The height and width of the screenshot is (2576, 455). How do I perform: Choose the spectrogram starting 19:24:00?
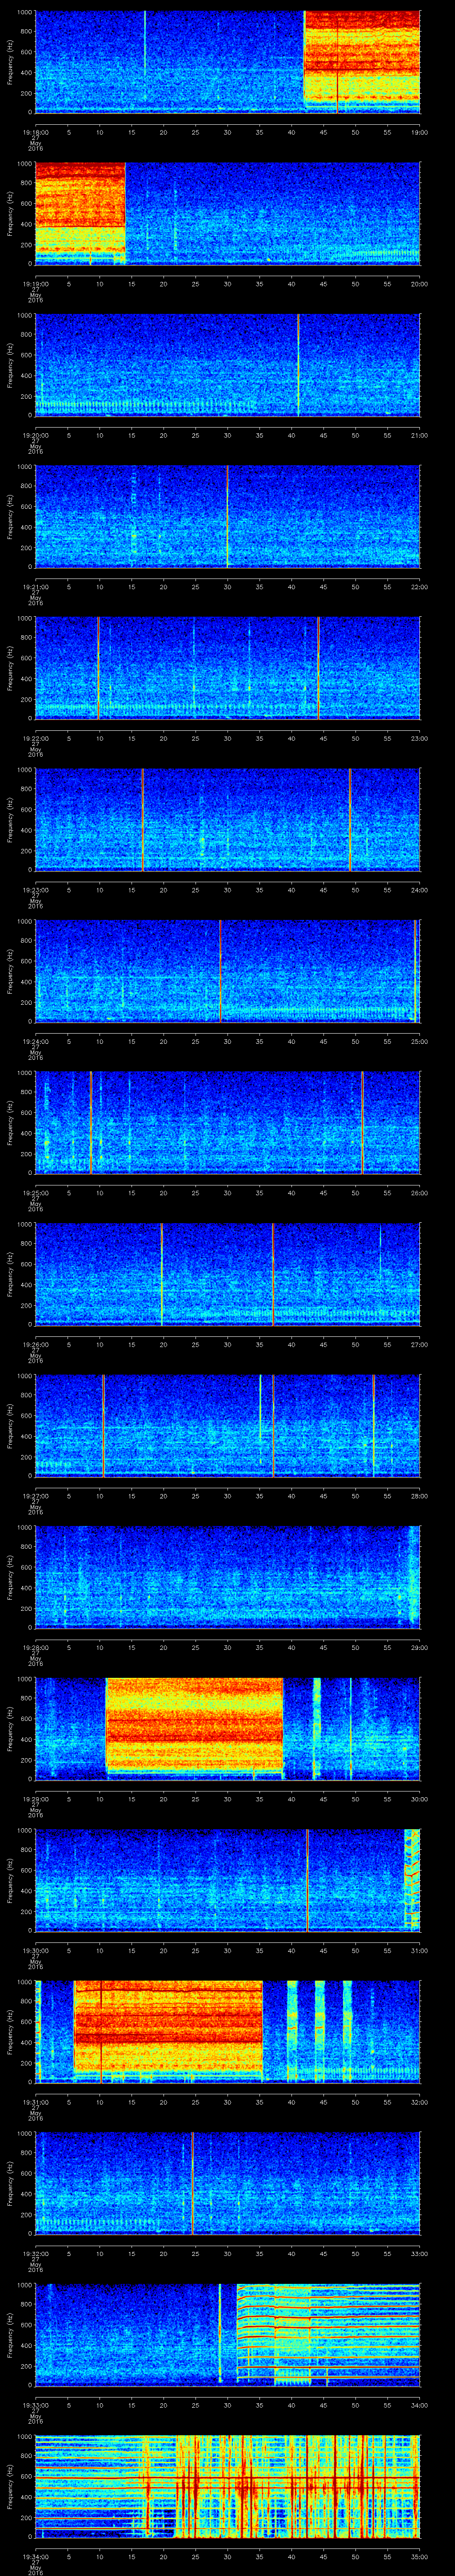pos(227,971)
